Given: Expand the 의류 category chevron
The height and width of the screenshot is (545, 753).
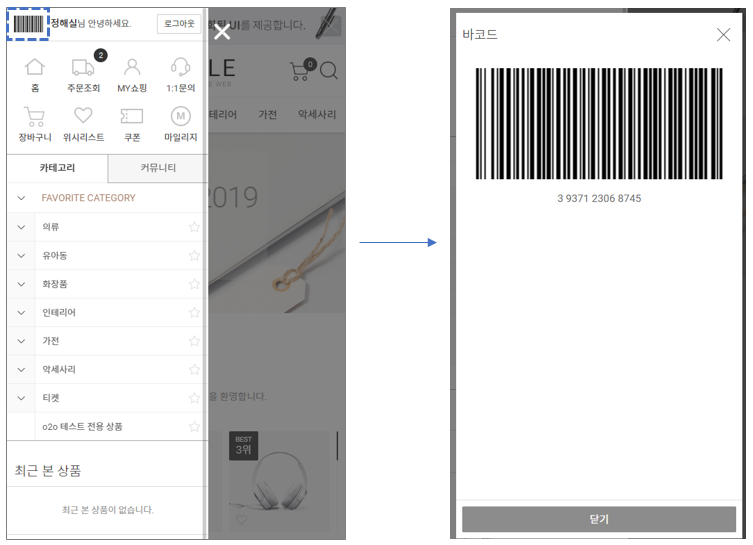Looking at the screenshot, I should pyautogui.click(x=21, y=227).
